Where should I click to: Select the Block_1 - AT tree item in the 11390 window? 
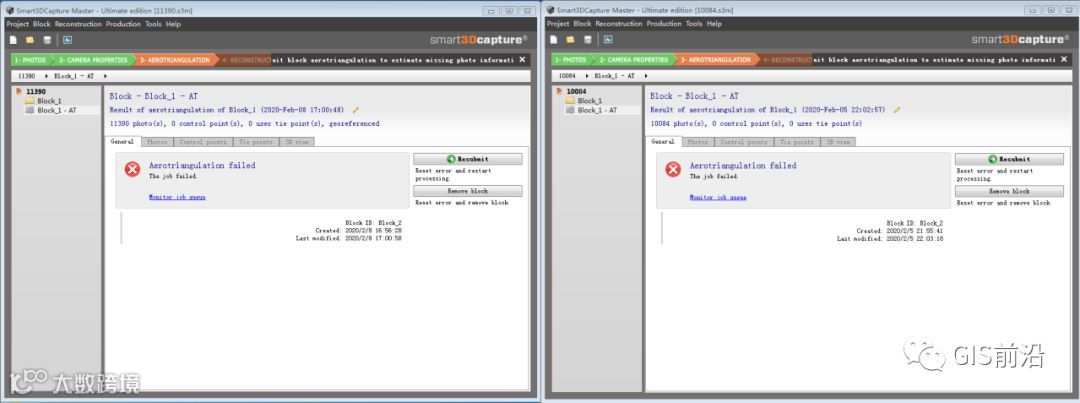pos(56,110)
